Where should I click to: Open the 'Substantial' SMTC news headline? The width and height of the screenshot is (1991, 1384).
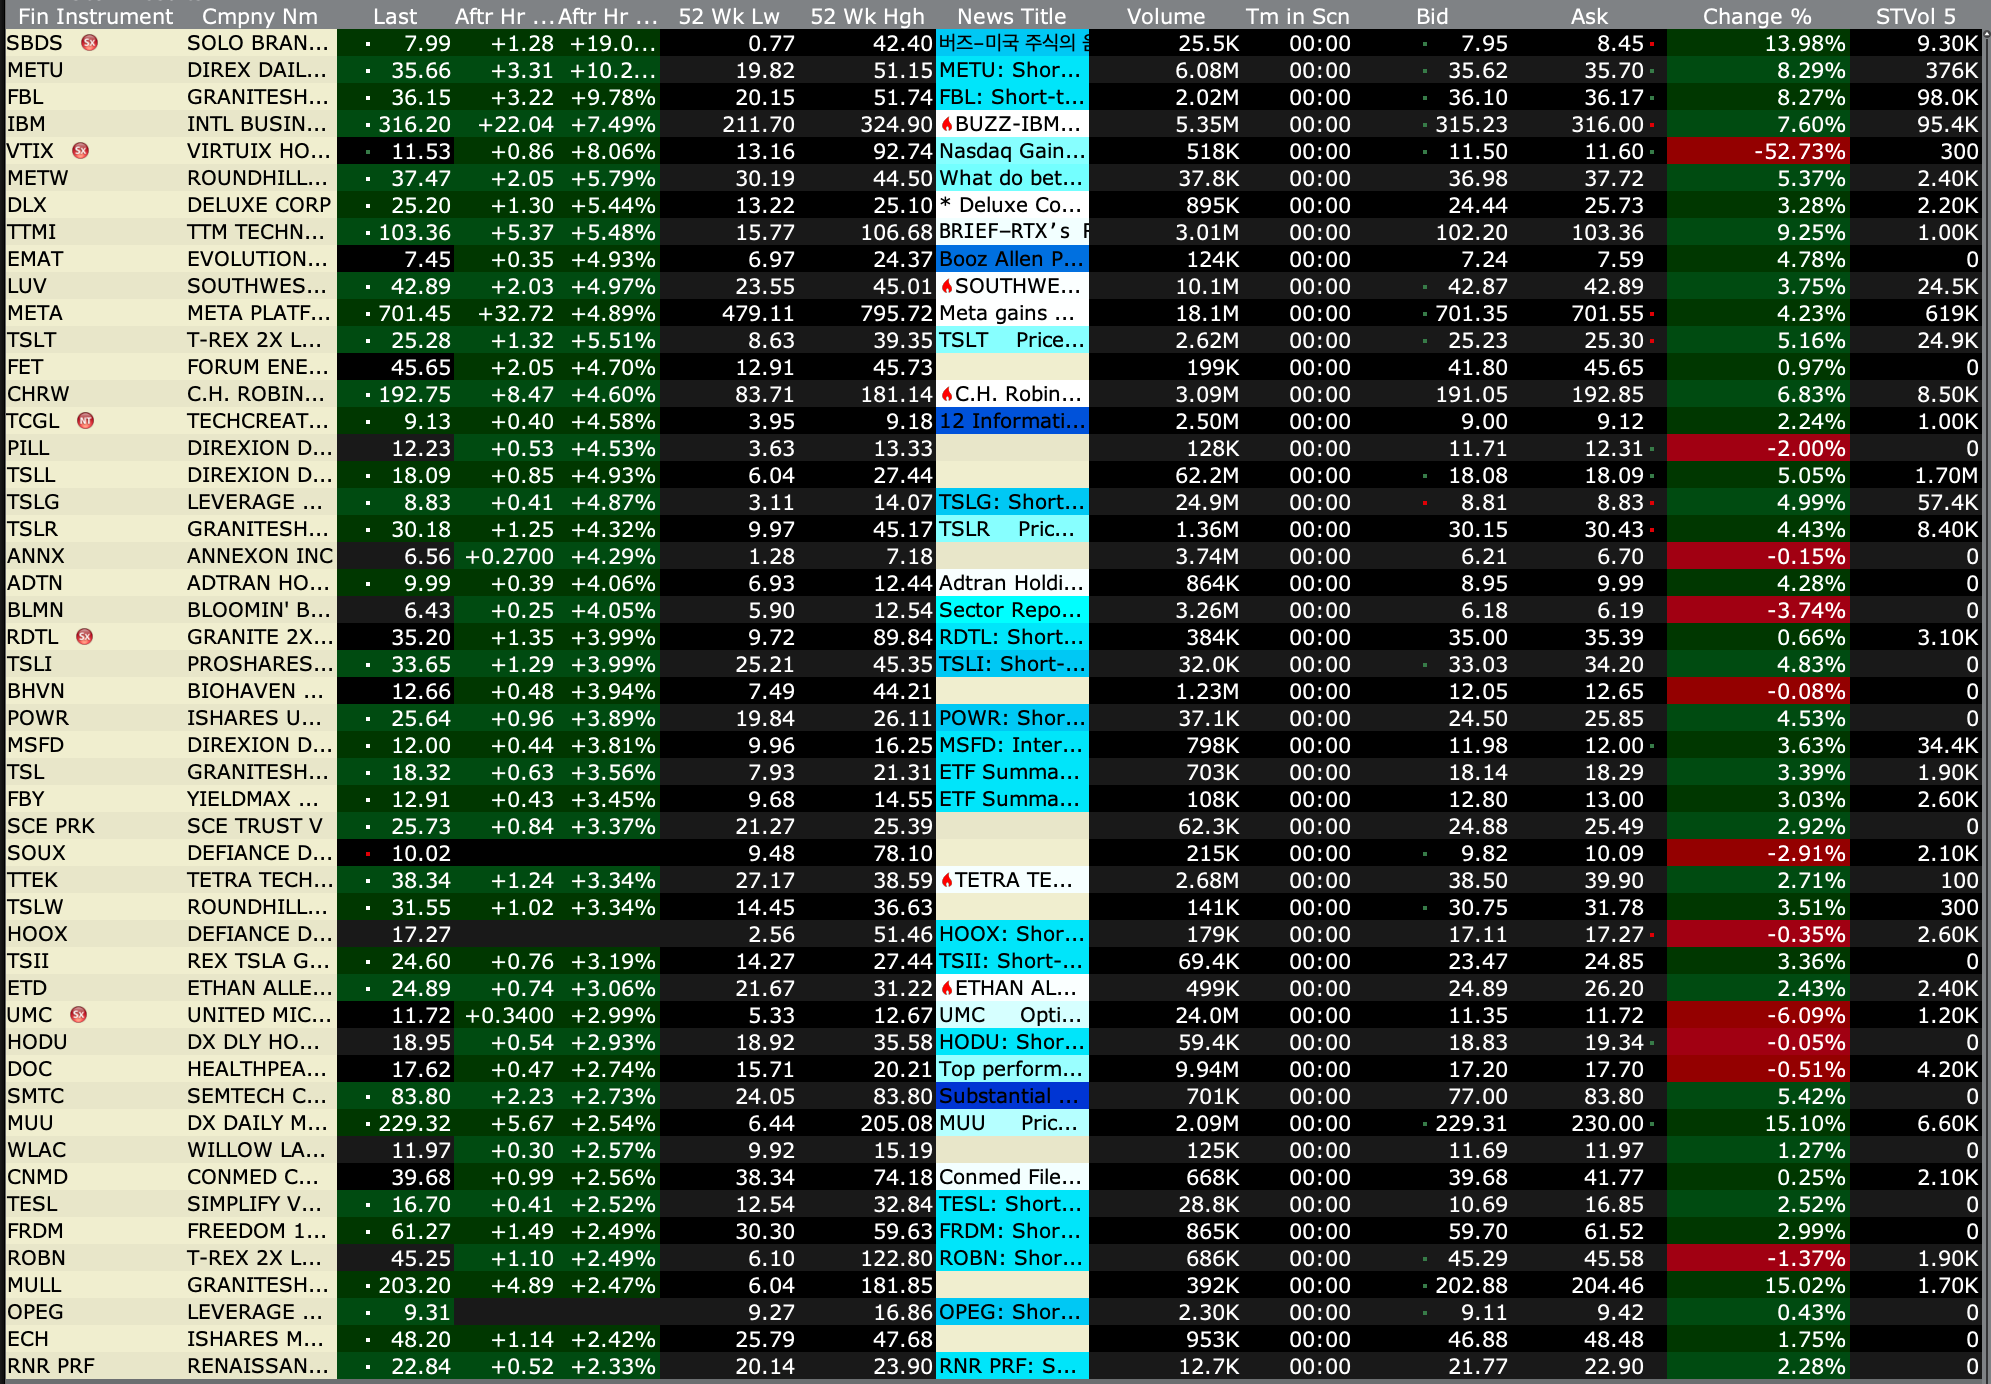[1010, 1096]
